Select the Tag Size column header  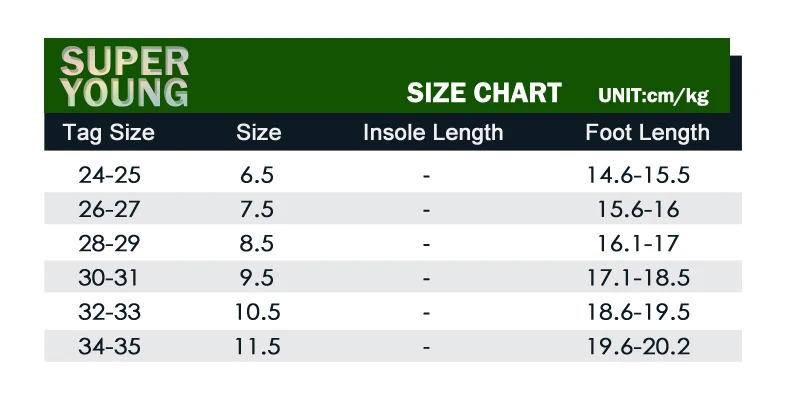point(109,133)
